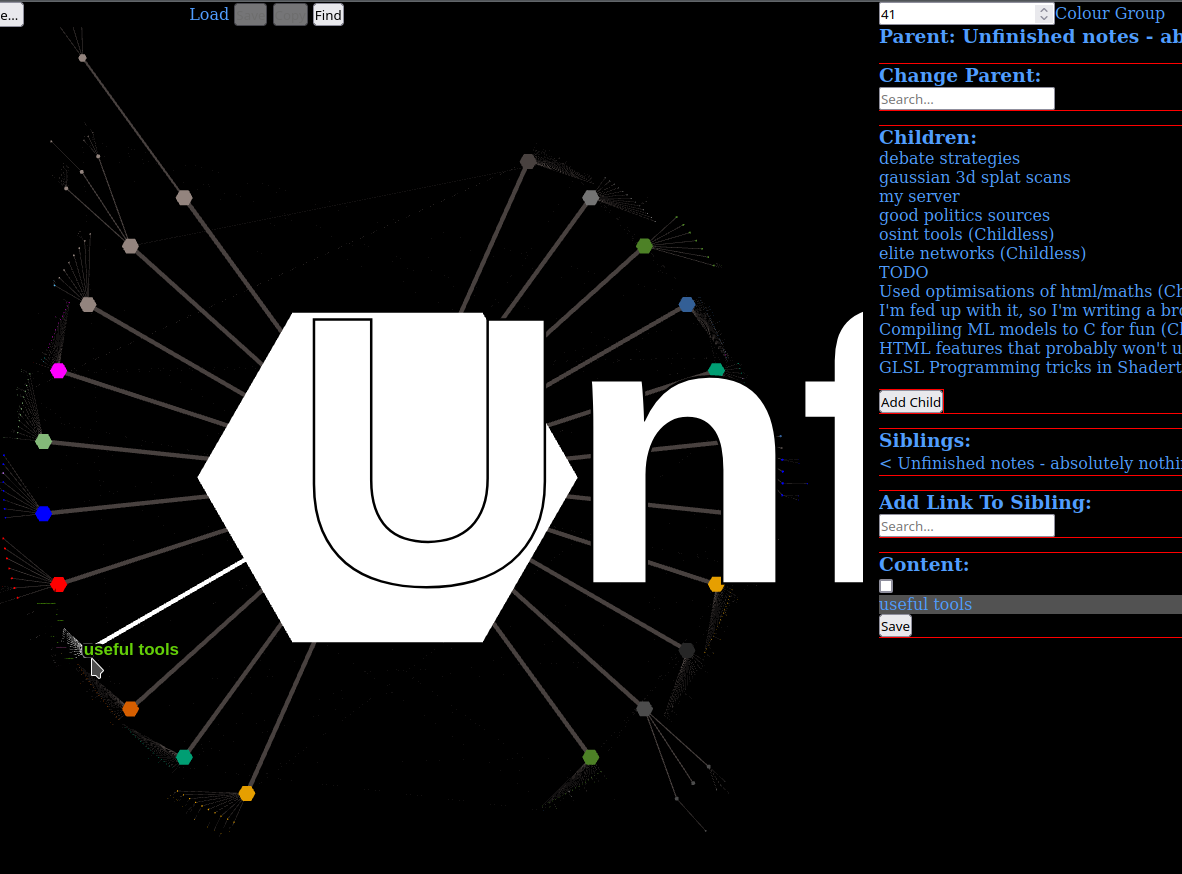Click the steel blue hexagon node on right

(x=687, y=304)
